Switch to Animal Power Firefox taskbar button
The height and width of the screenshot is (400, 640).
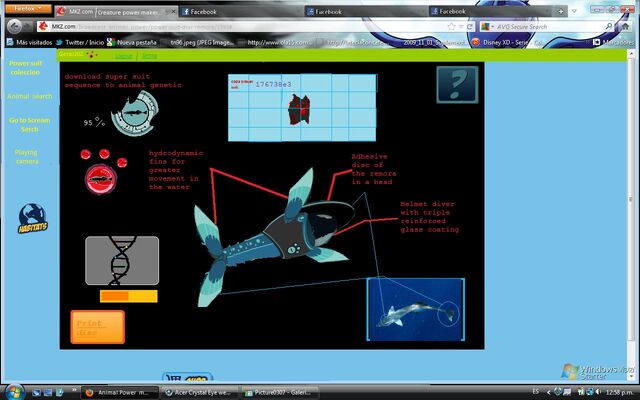click(119, 393)
